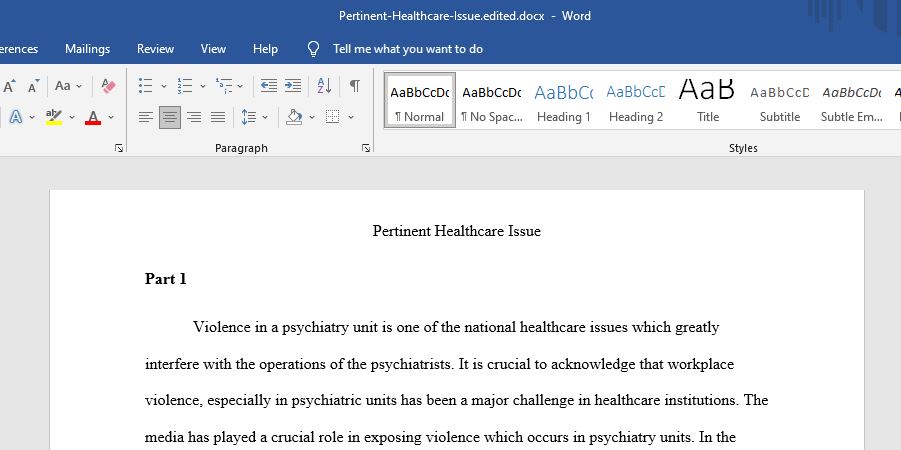Open the Review tab
The image size is (901, 450).
(155, 49)
